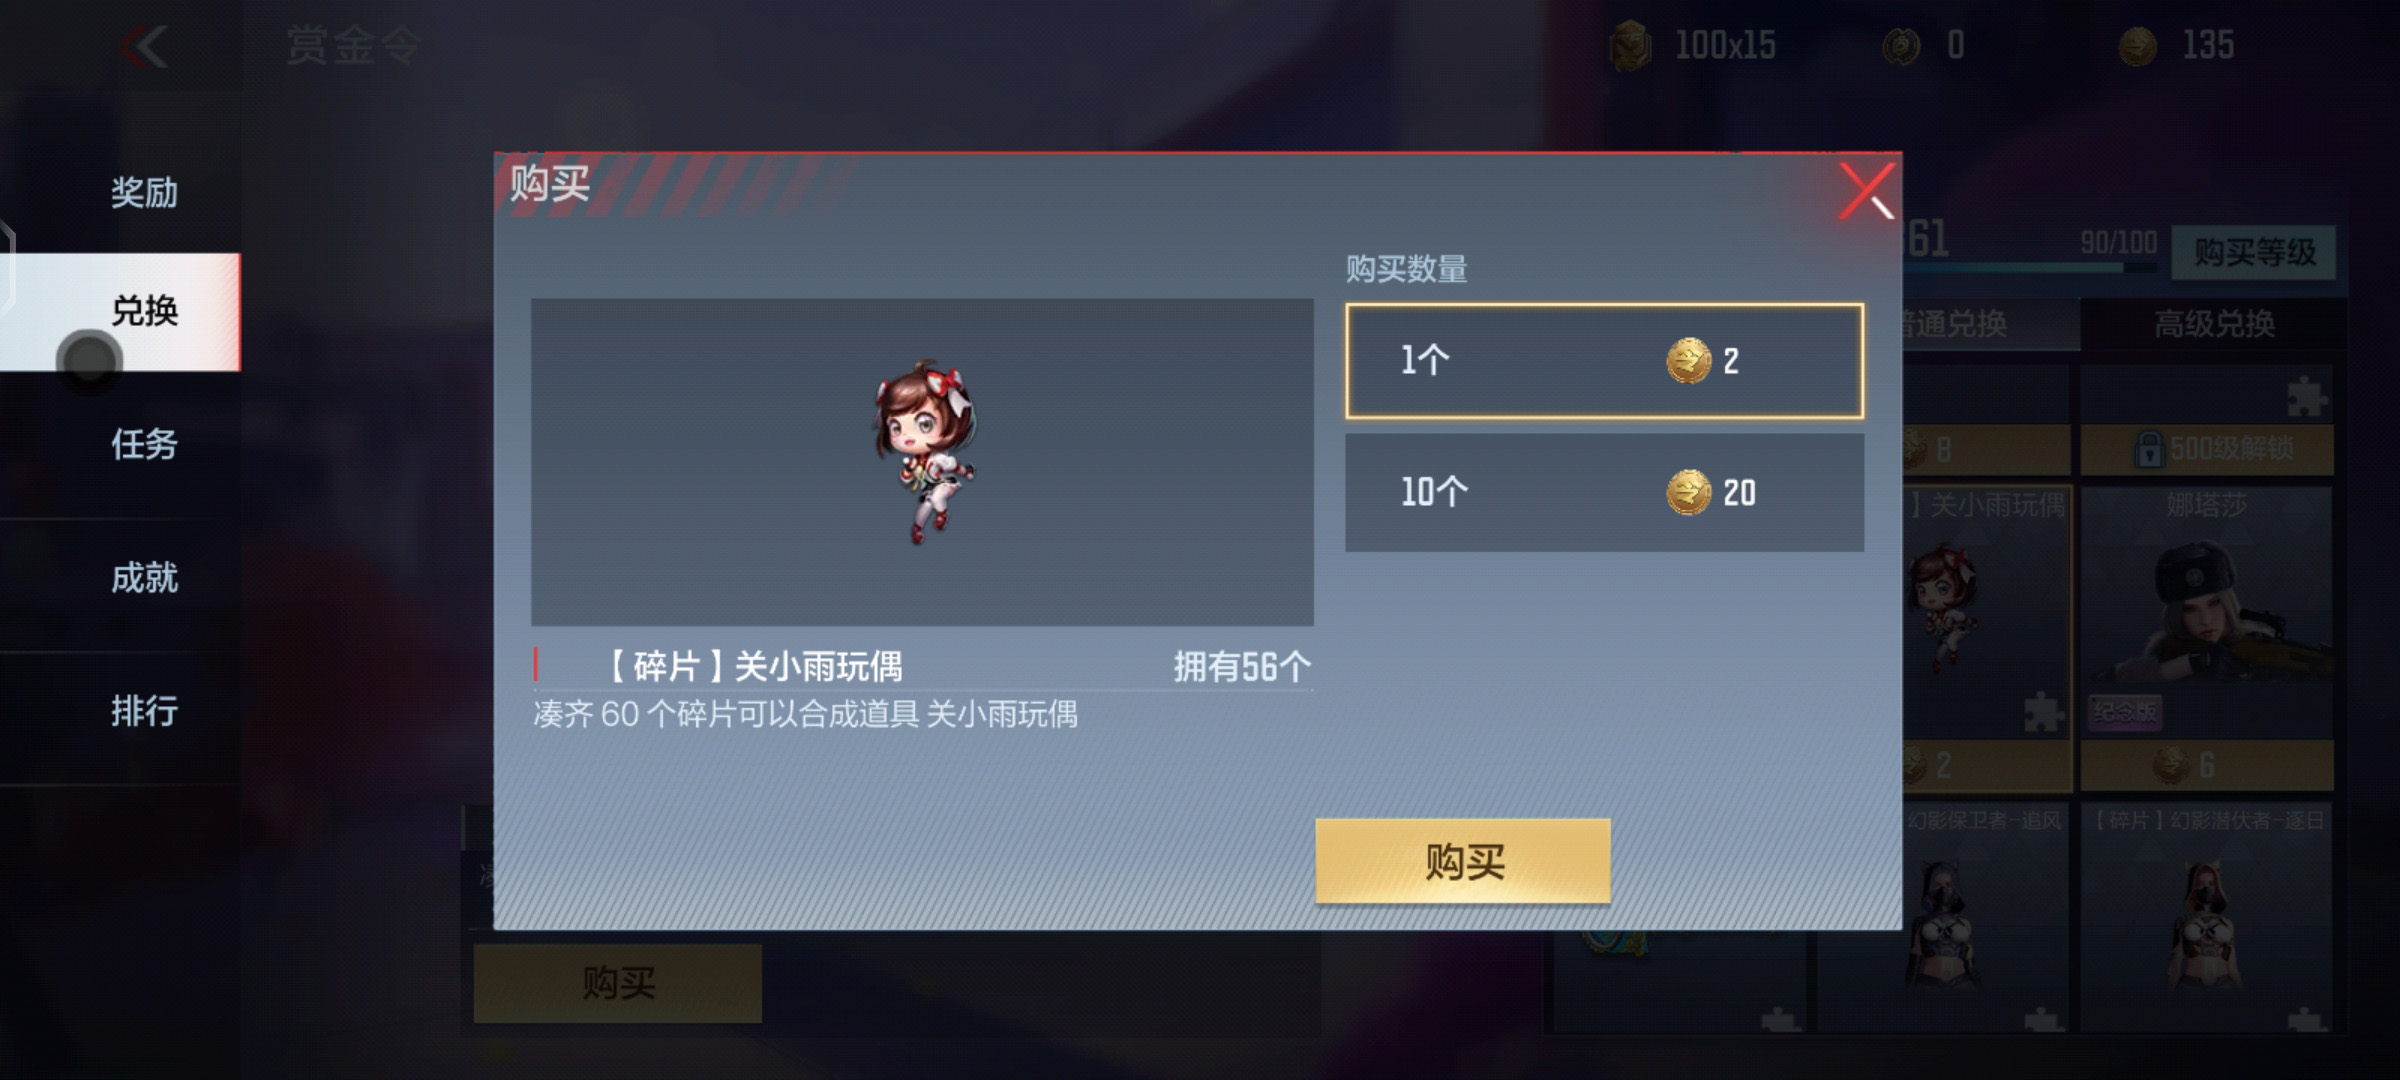
Task: Click the coin icon beside price 20
Action: click(1689, 492)
